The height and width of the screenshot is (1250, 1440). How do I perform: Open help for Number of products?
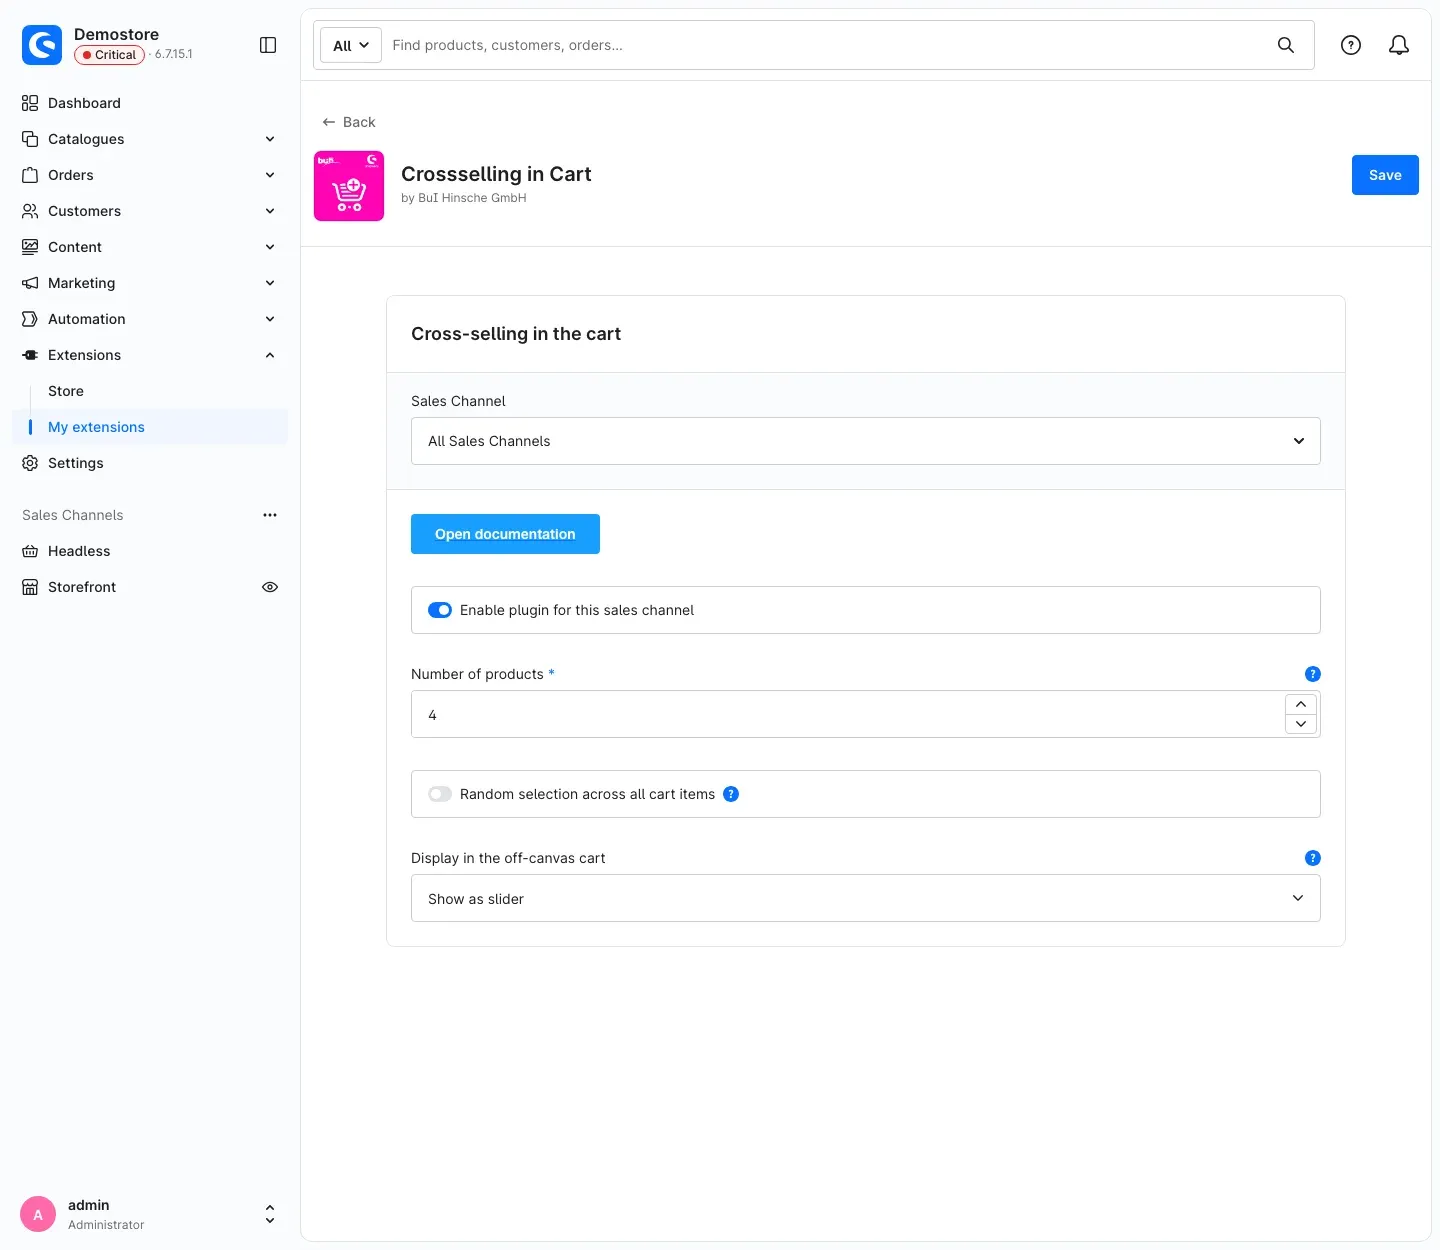1313,674
